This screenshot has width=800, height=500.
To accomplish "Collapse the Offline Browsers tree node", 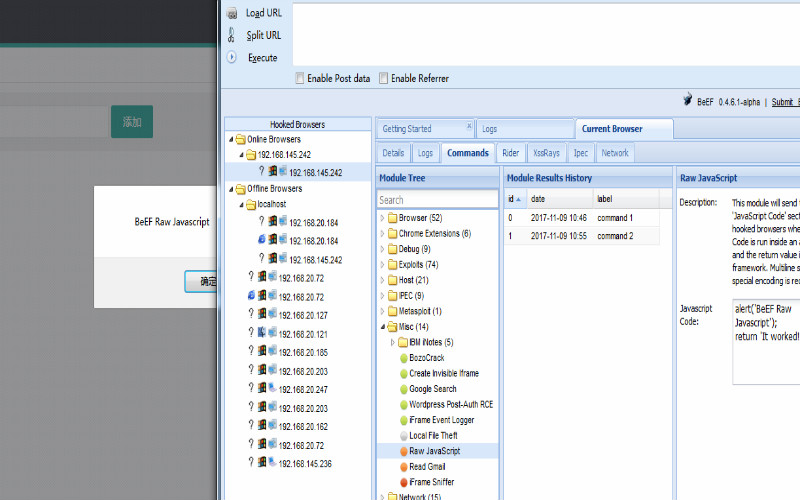I will (231, 189).
